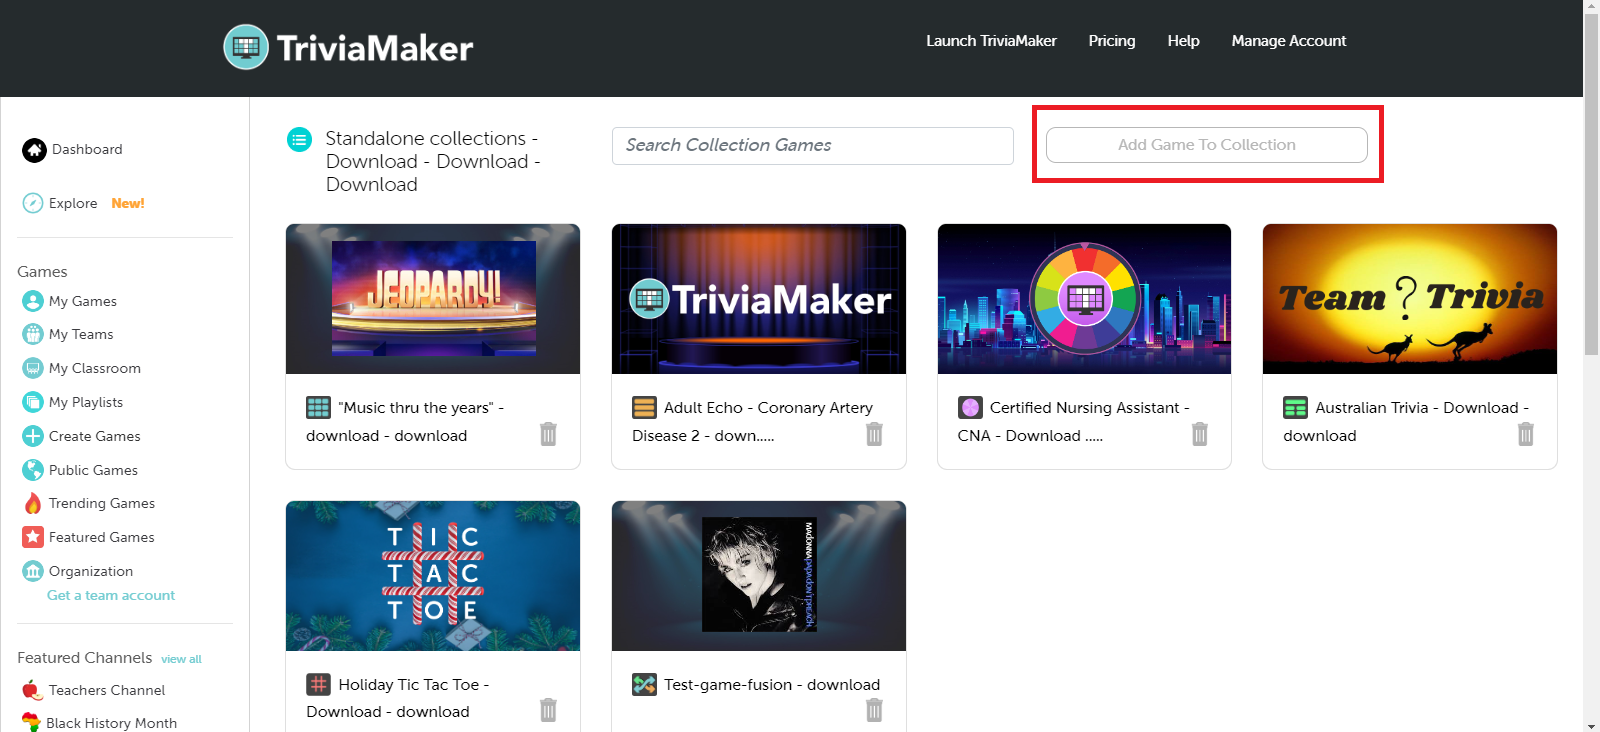Image resolution: width=1600 pixels, height=732 pixels.
Task: Click the Create Games plus icon
Action: coord(33,436)
